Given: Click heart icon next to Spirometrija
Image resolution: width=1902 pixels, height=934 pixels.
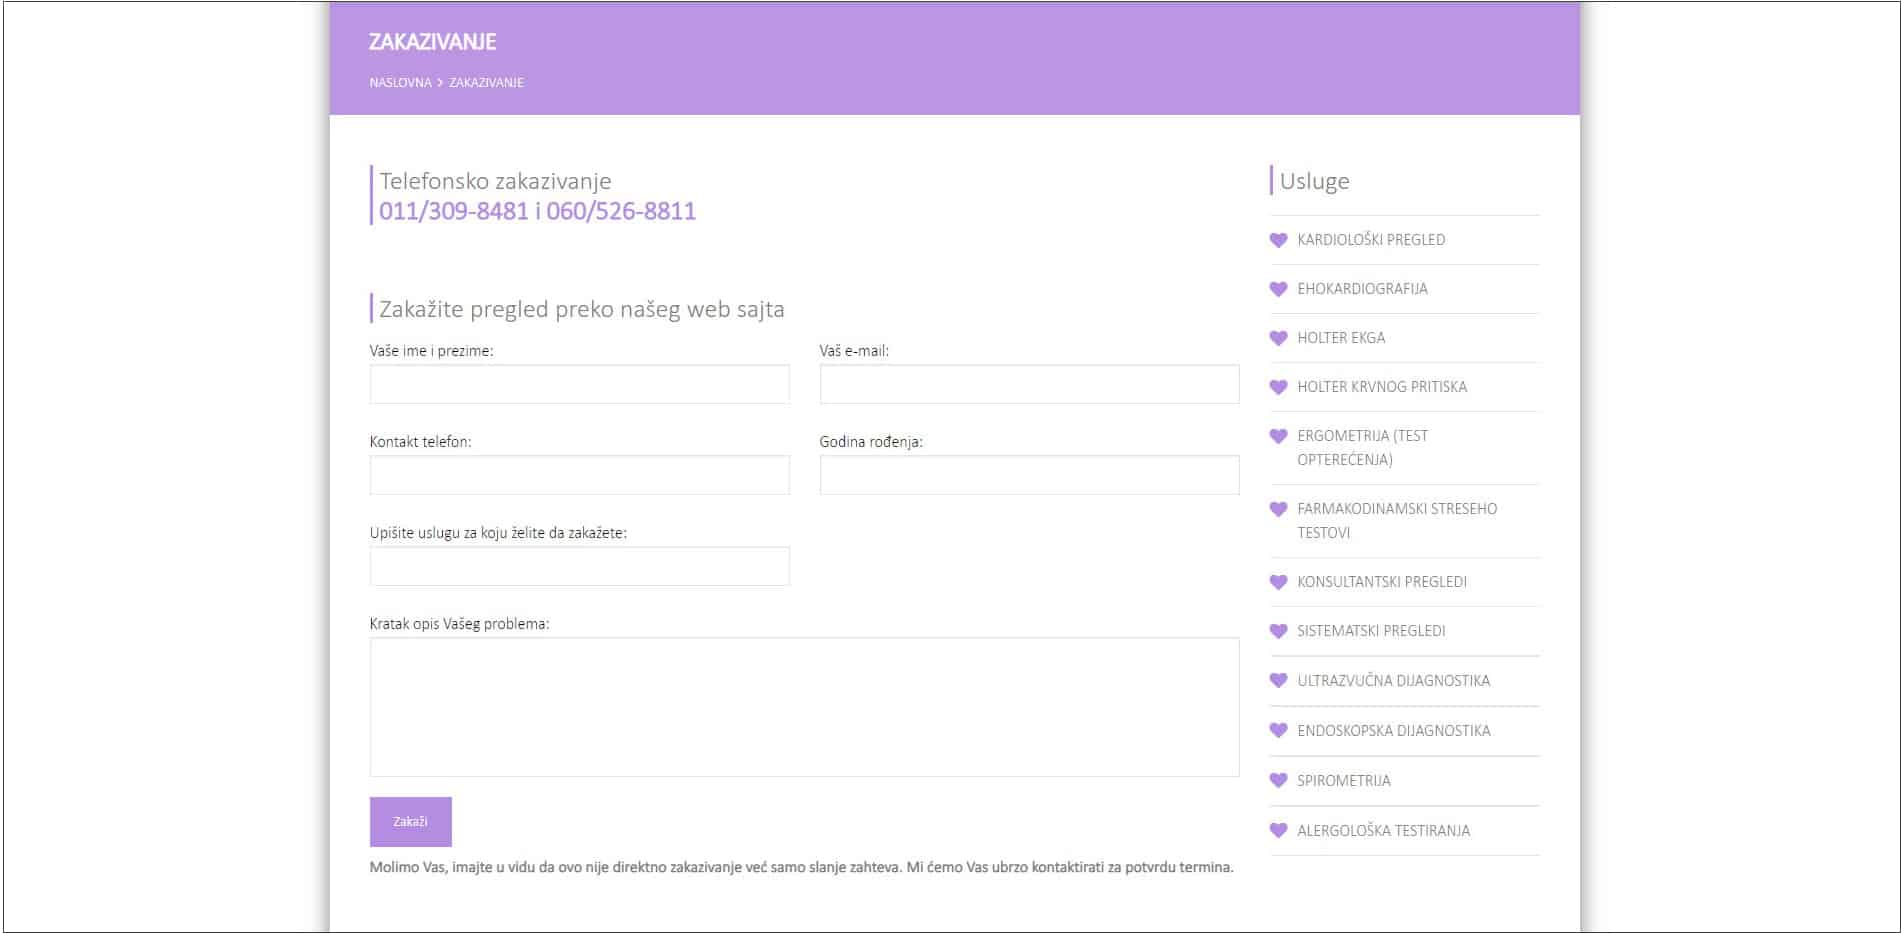Looking at the screenshot, I should click(x=1278, y=780).
